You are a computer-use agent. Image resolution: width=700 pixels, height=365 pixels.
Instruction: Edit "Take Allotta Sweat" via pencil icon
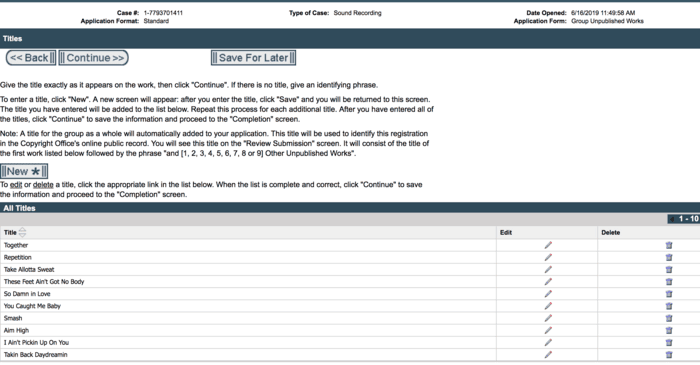[548, 270]
